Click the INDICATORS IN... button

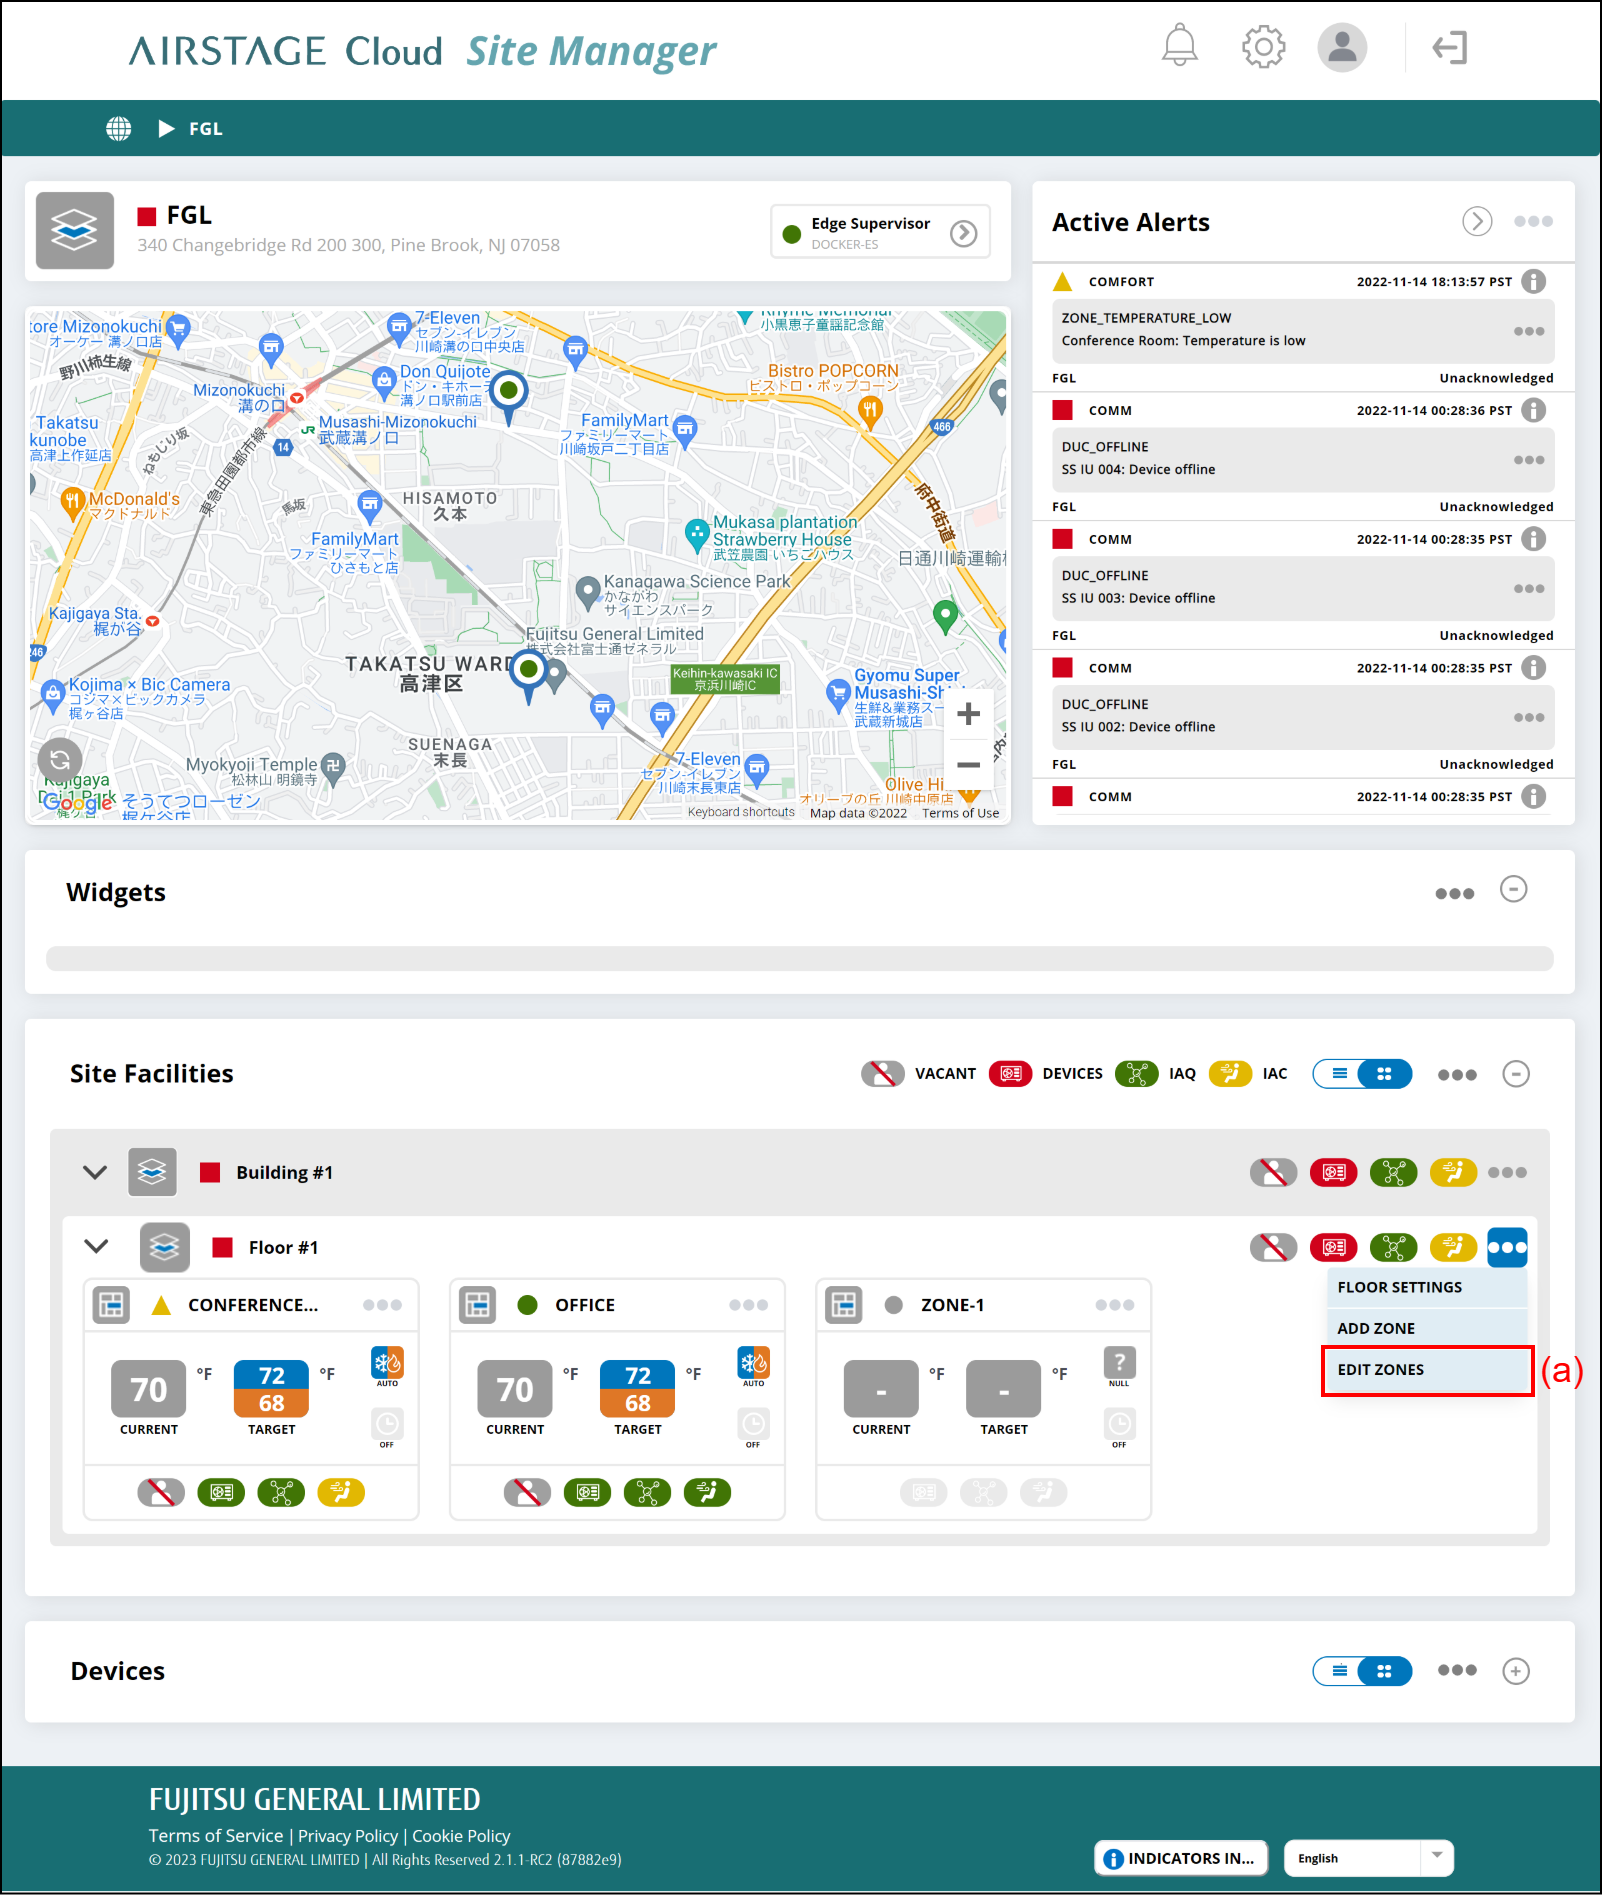click(1181, 1858)
